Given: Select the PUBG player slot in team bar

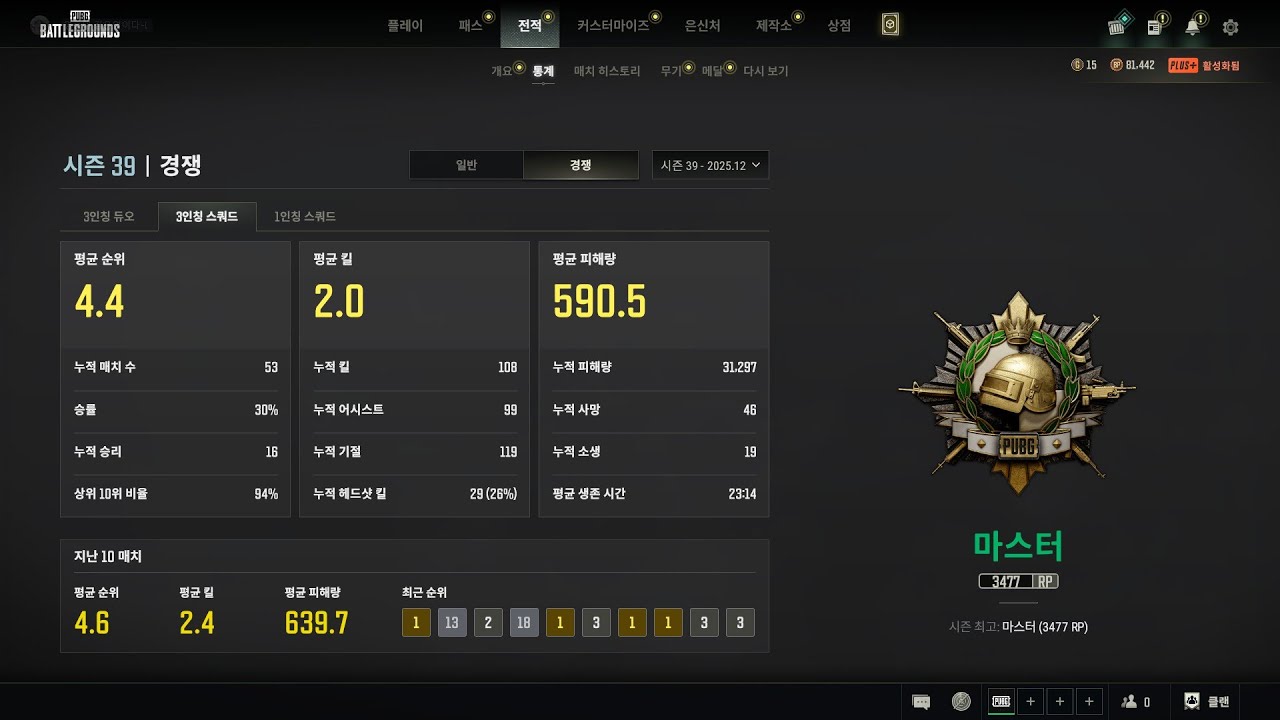Looking at the screenshot, I should pos(1001,702).
